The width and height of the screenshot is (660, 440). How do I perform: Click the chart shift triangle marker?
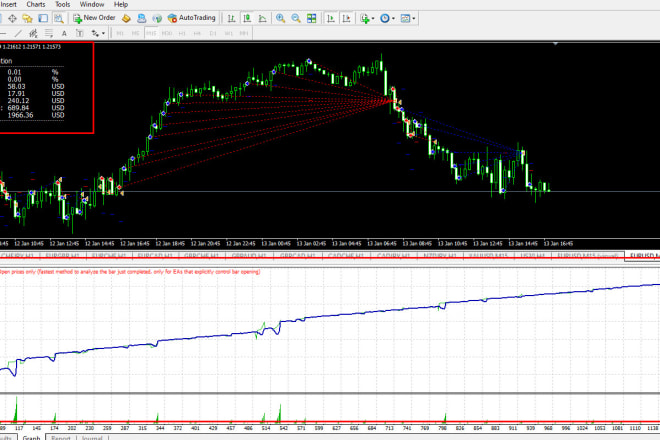555,43
